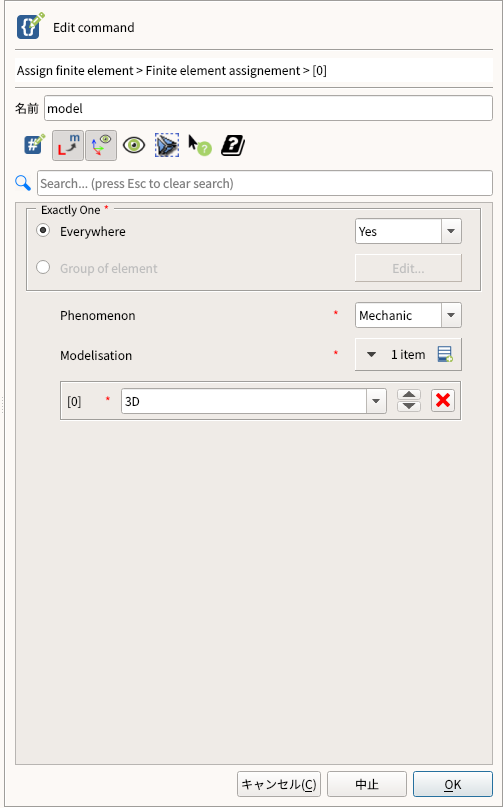Open the black question book documentation icon
The height and width of the screenshot is (808, 503).
(x=233, y=145)
